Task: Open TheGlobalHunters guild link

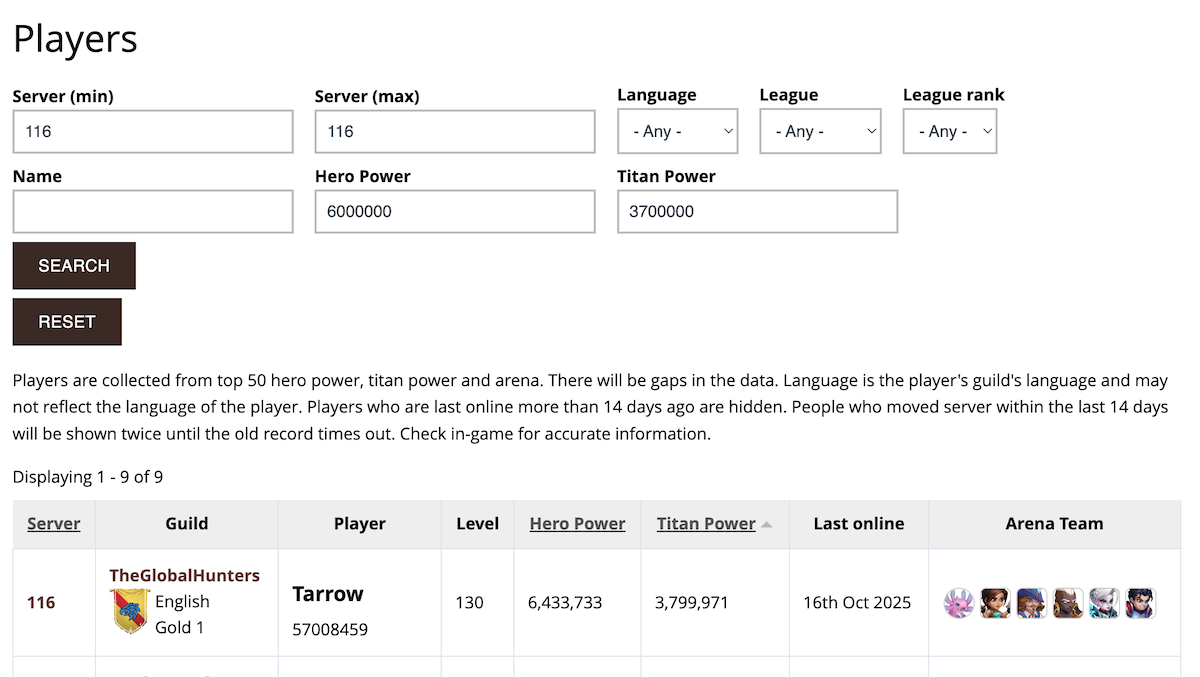Action: pyautogui.click(x=184, y=576)
